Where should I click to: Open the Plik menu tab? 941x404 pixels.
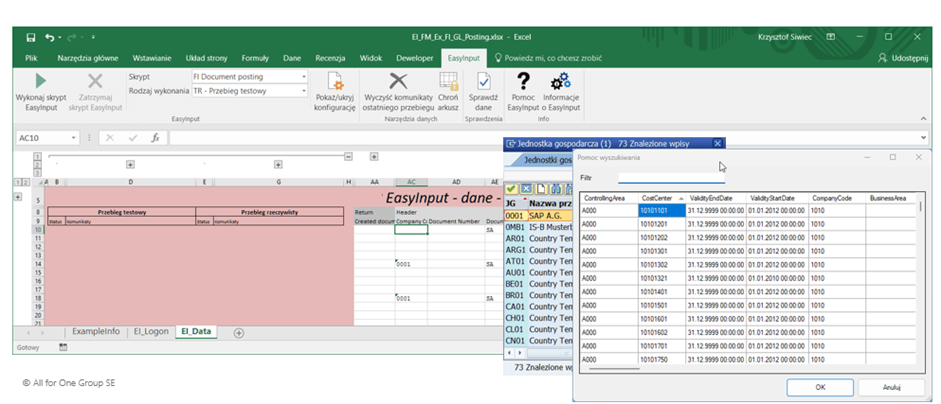(31, 58)
